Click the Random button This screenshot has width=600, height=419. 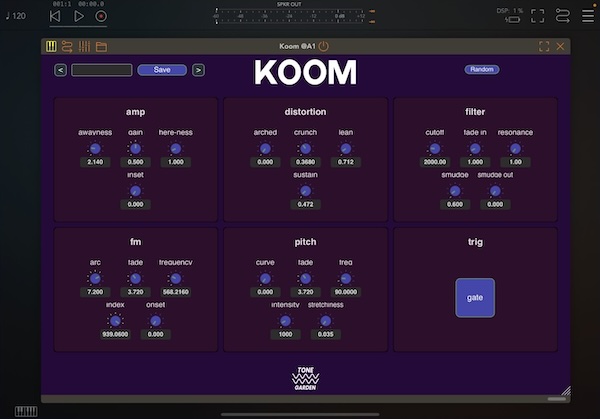point(482,69)
